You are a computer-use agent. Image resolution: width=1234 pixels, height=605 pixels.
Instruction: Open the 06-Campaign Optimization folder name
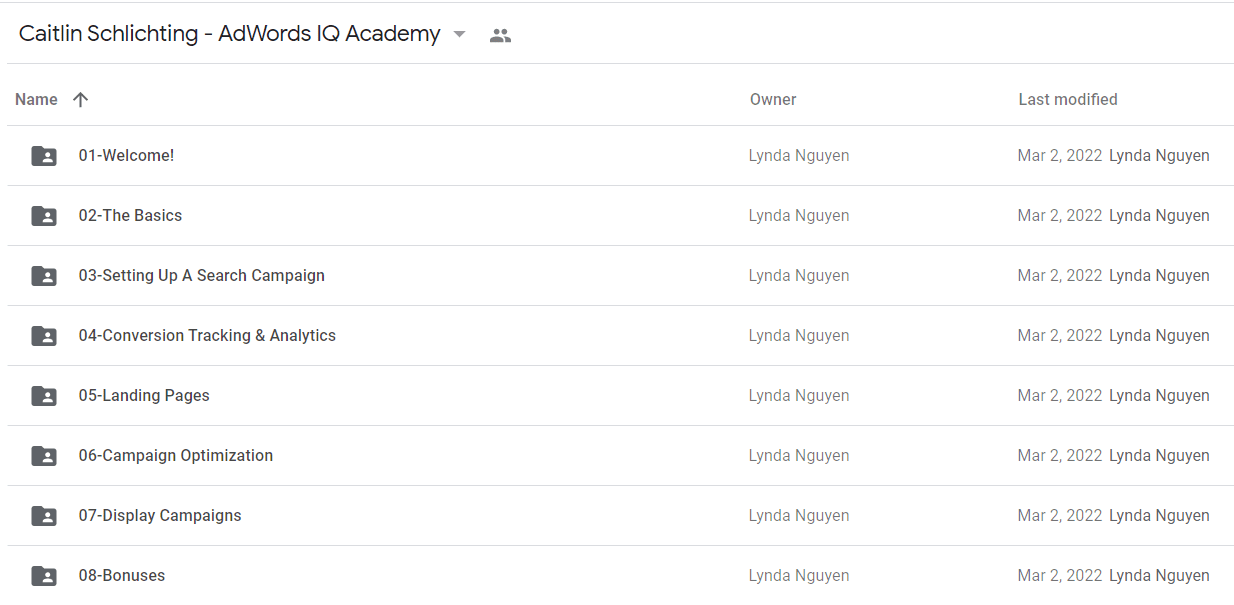(176, 455)
